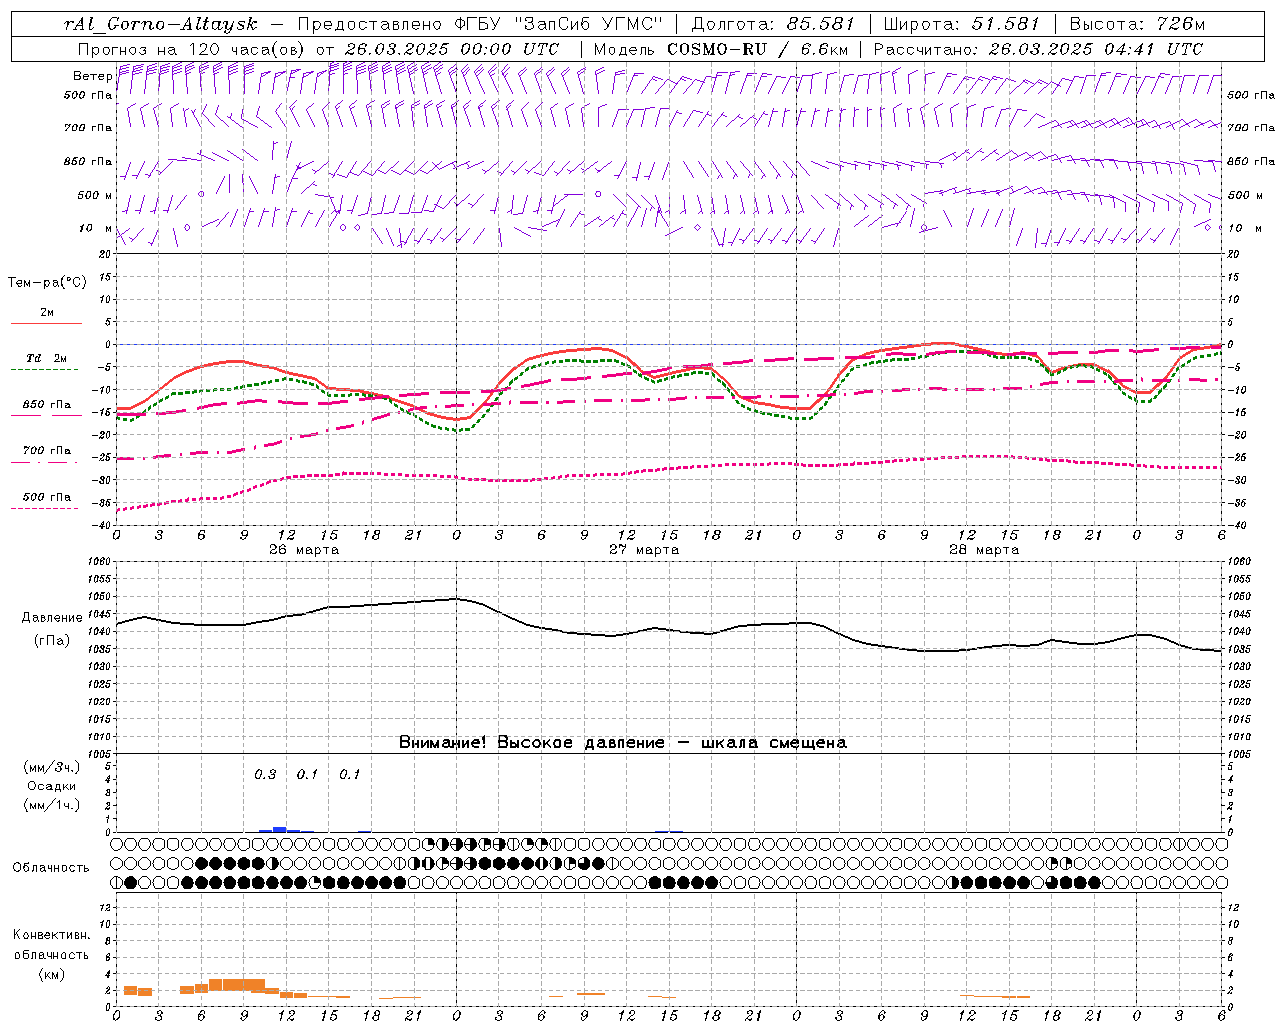
Task: Click the 'Давление' pressure chart title
Action: (52, 618)
